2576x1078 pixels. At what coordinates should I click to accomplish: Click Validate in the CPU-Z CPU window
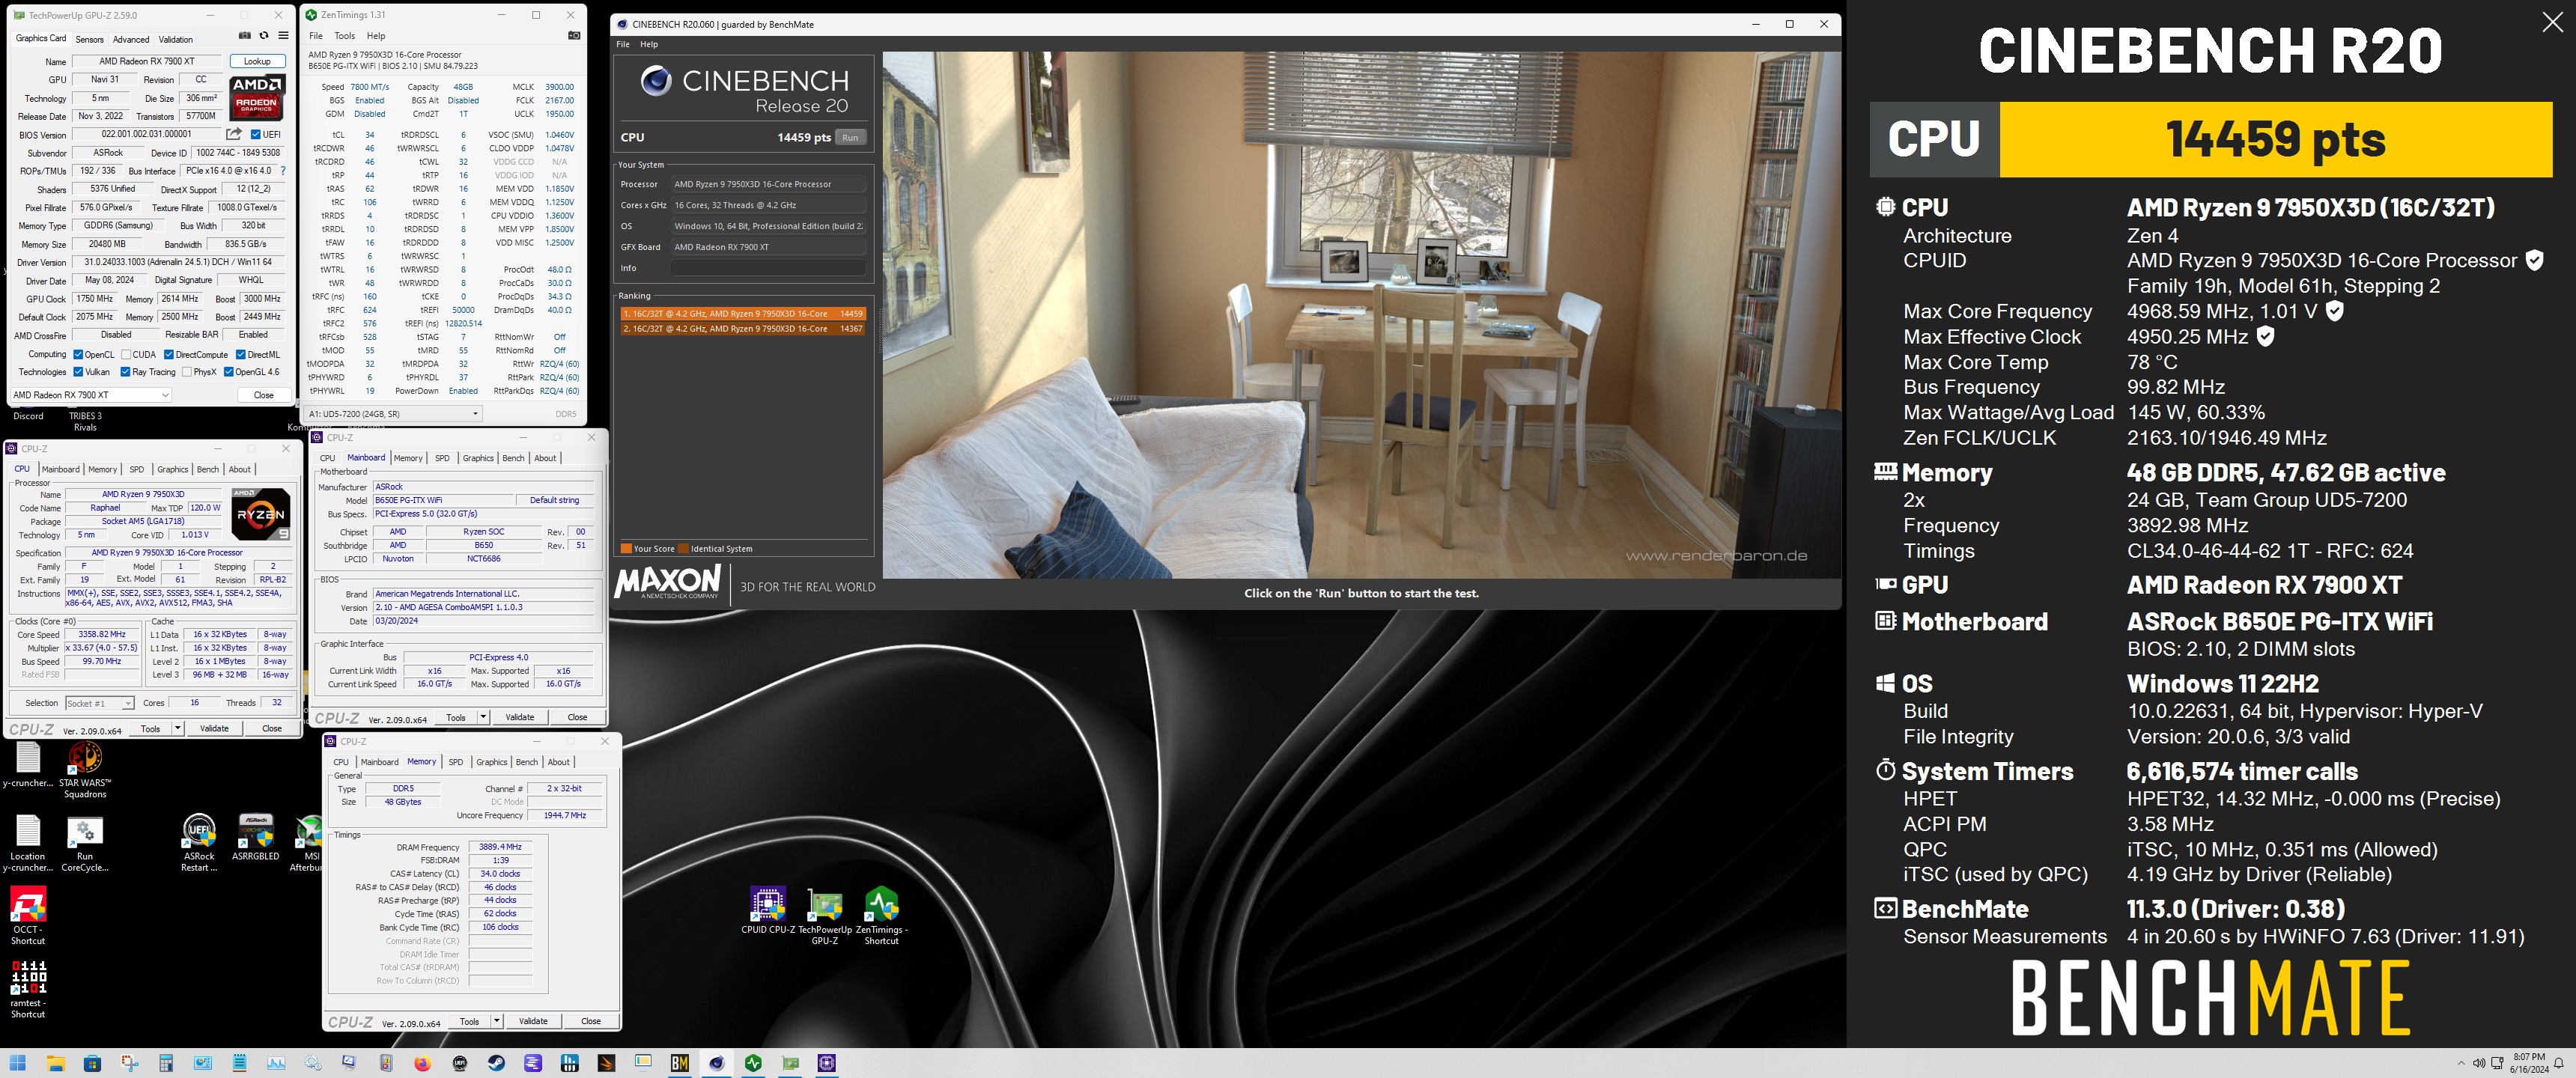point(214,729)
